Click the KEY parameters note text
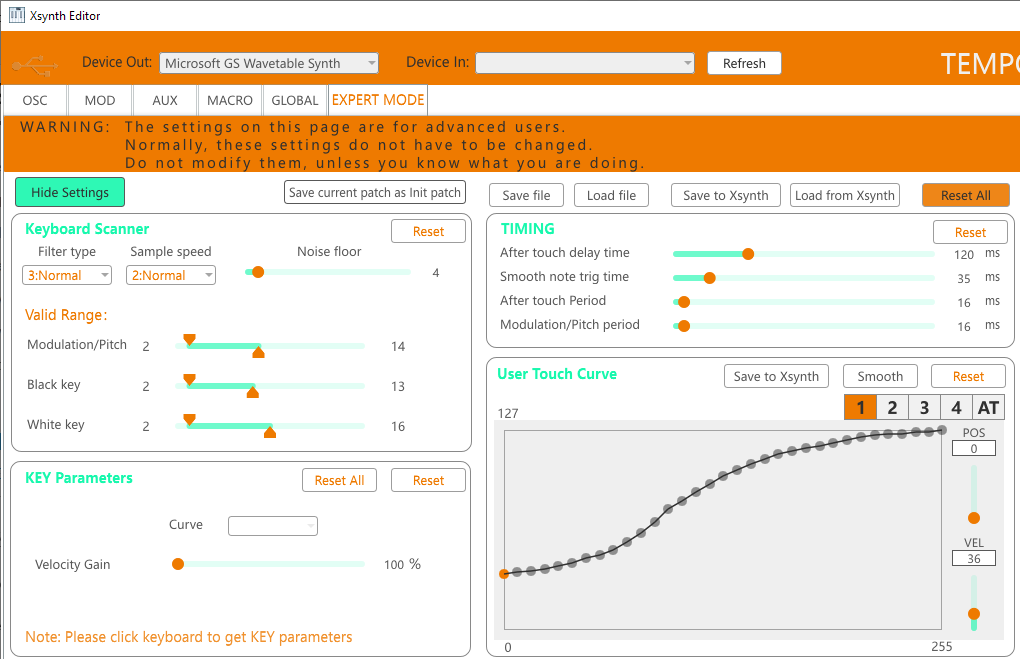This screenshot has width=1020, height=659. click(189, 637)
